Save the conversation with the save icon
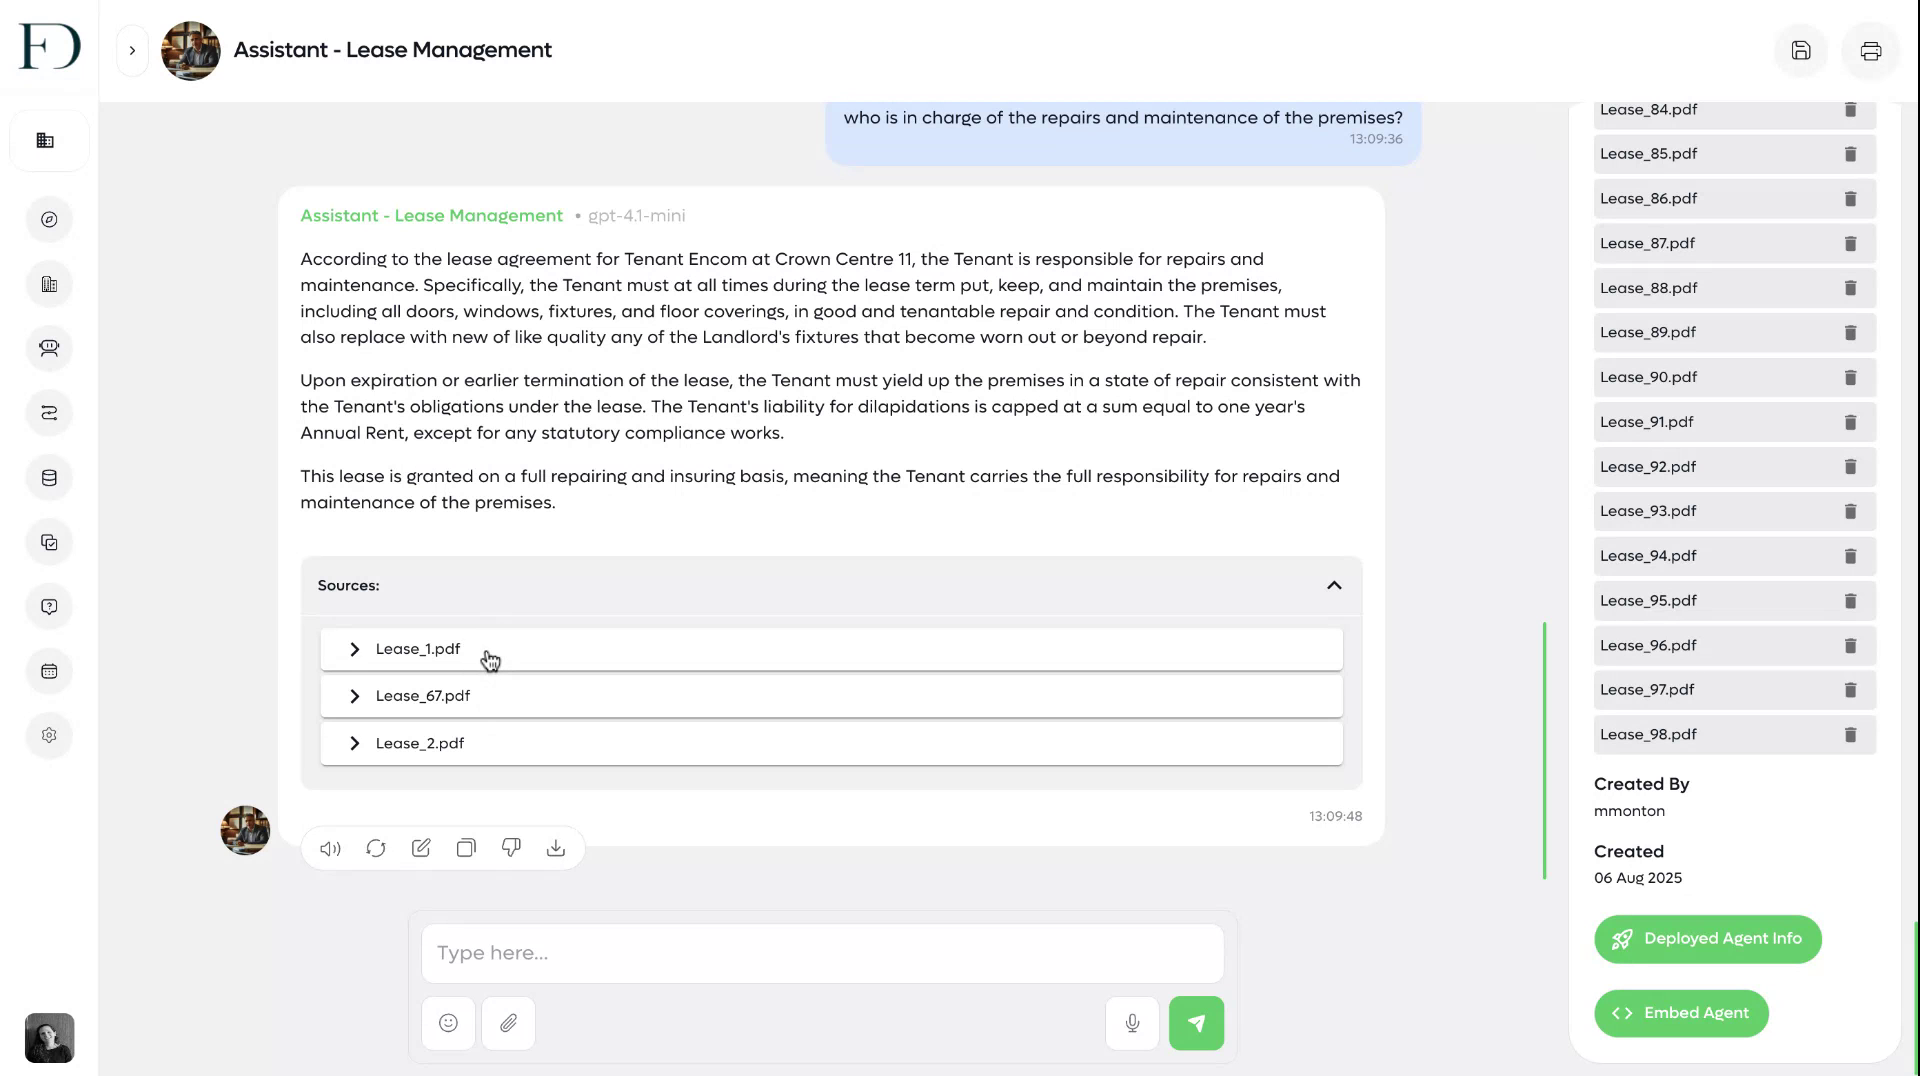Viewport: 1920px width, 1076px height. 1800,51
